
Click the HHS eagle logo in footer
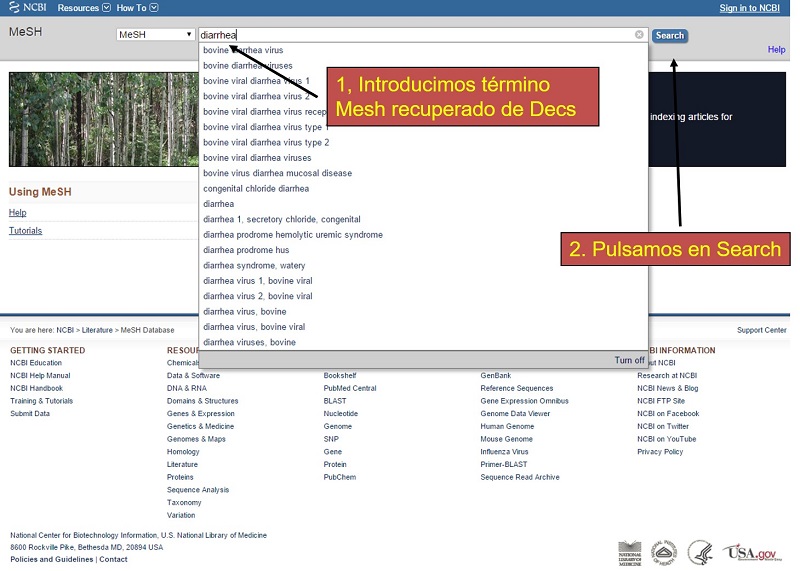click(699, 552)
